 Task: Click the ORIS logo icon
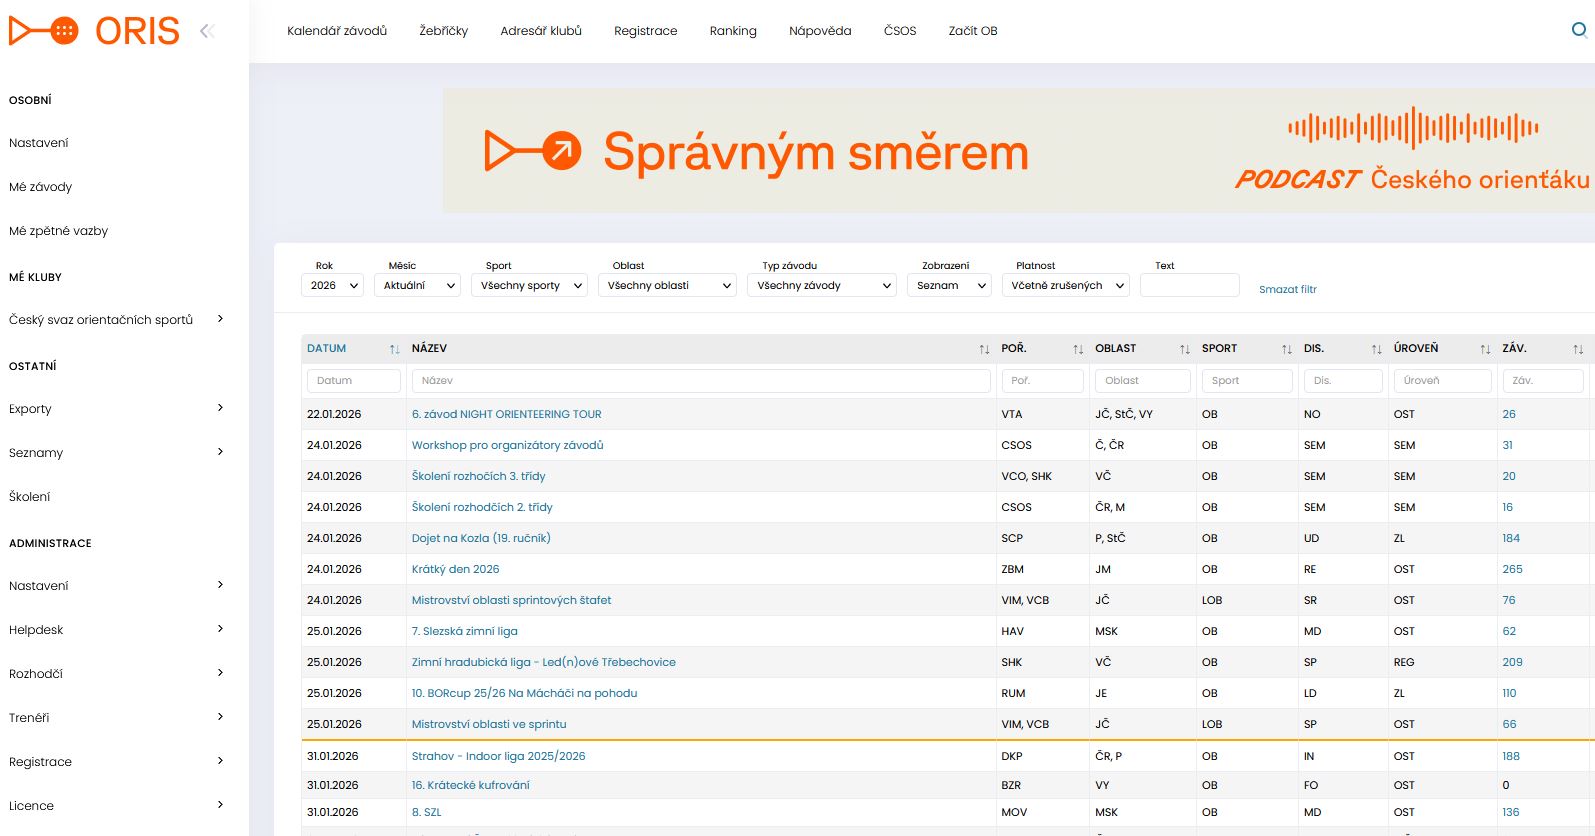[x=44, y=31]
